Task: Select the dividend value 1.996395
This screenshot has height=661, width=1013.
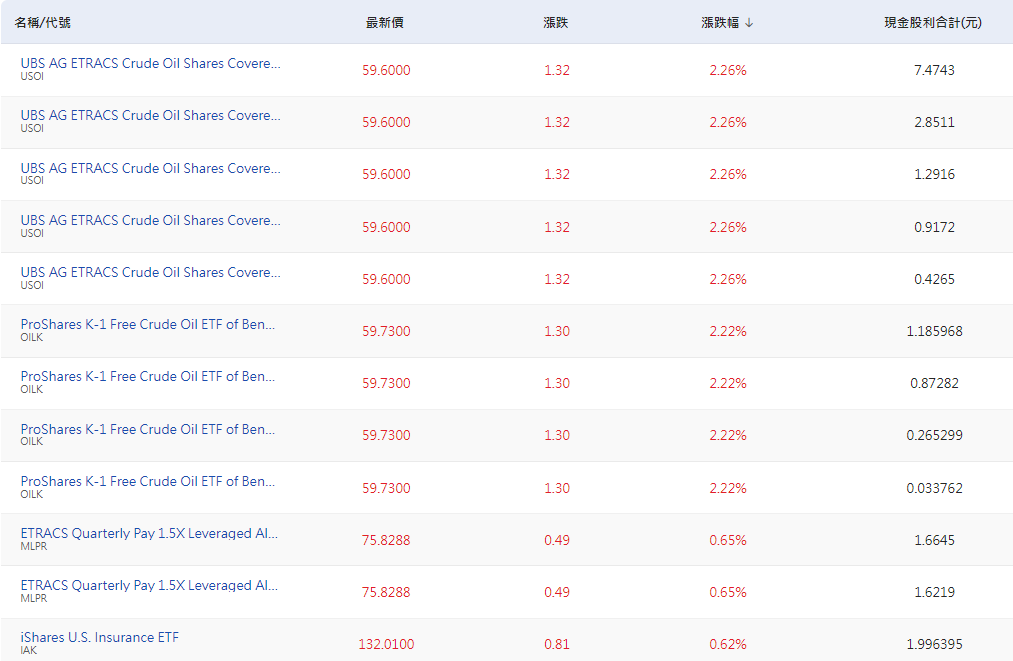Action: (x=934, y=644)
